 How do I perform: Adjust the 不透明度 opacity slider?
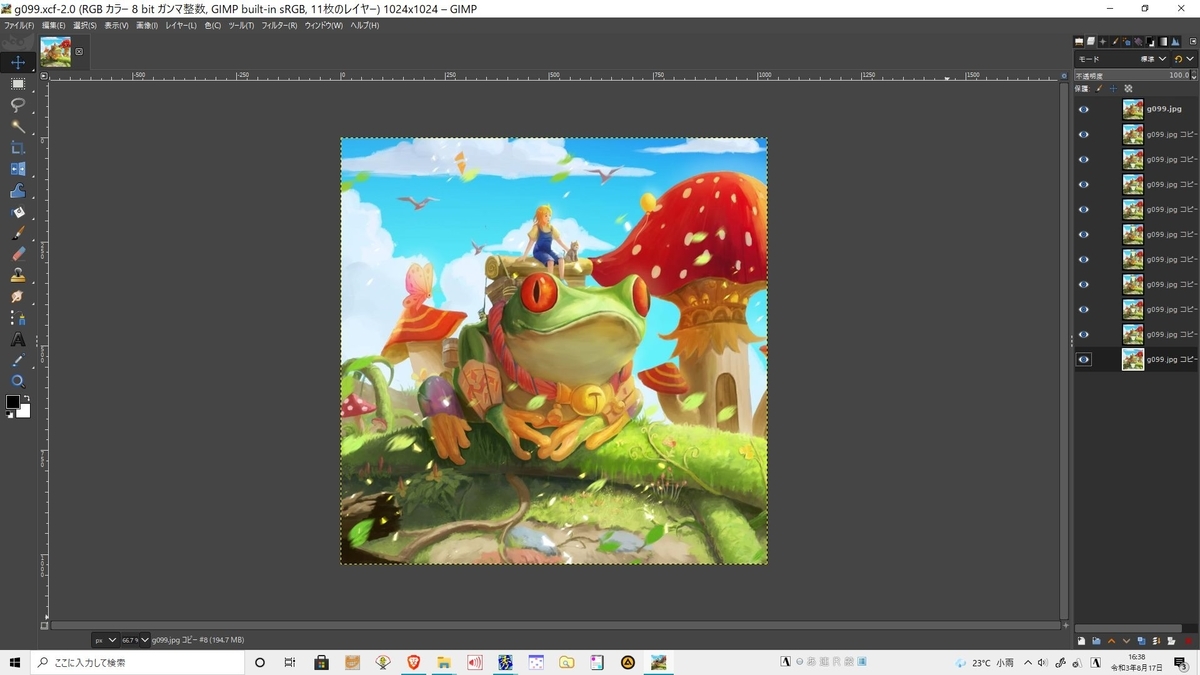click(1135, 75)
